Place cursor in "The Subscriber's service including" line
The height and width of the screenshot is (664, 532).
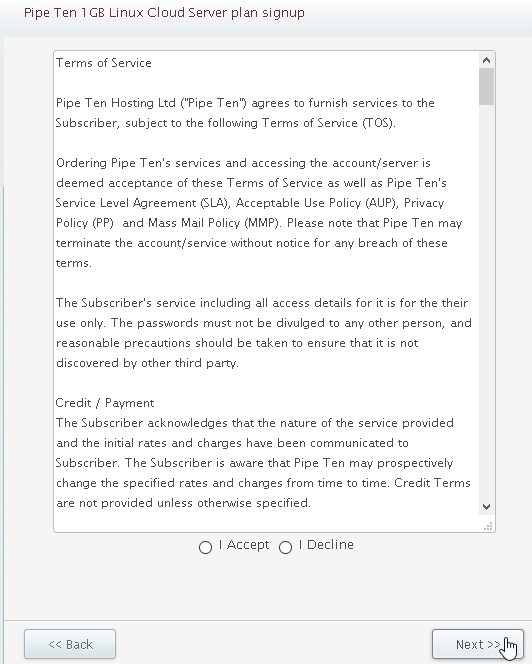pyautogui.click(x=262, y=303)
